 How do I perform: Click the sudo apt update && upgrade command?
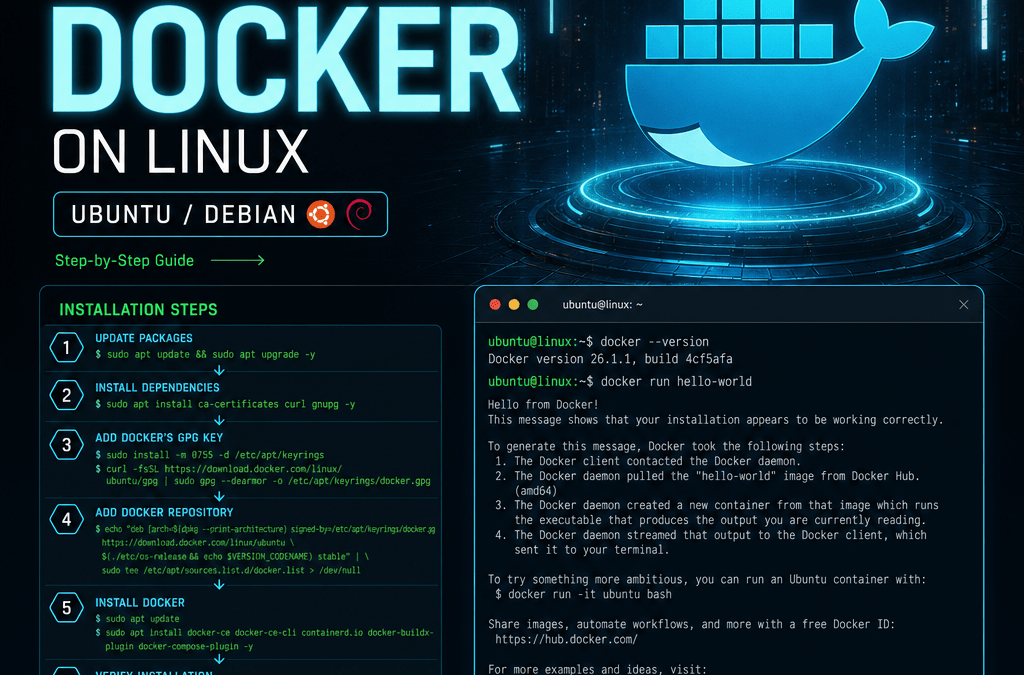(x=205, y=354)
